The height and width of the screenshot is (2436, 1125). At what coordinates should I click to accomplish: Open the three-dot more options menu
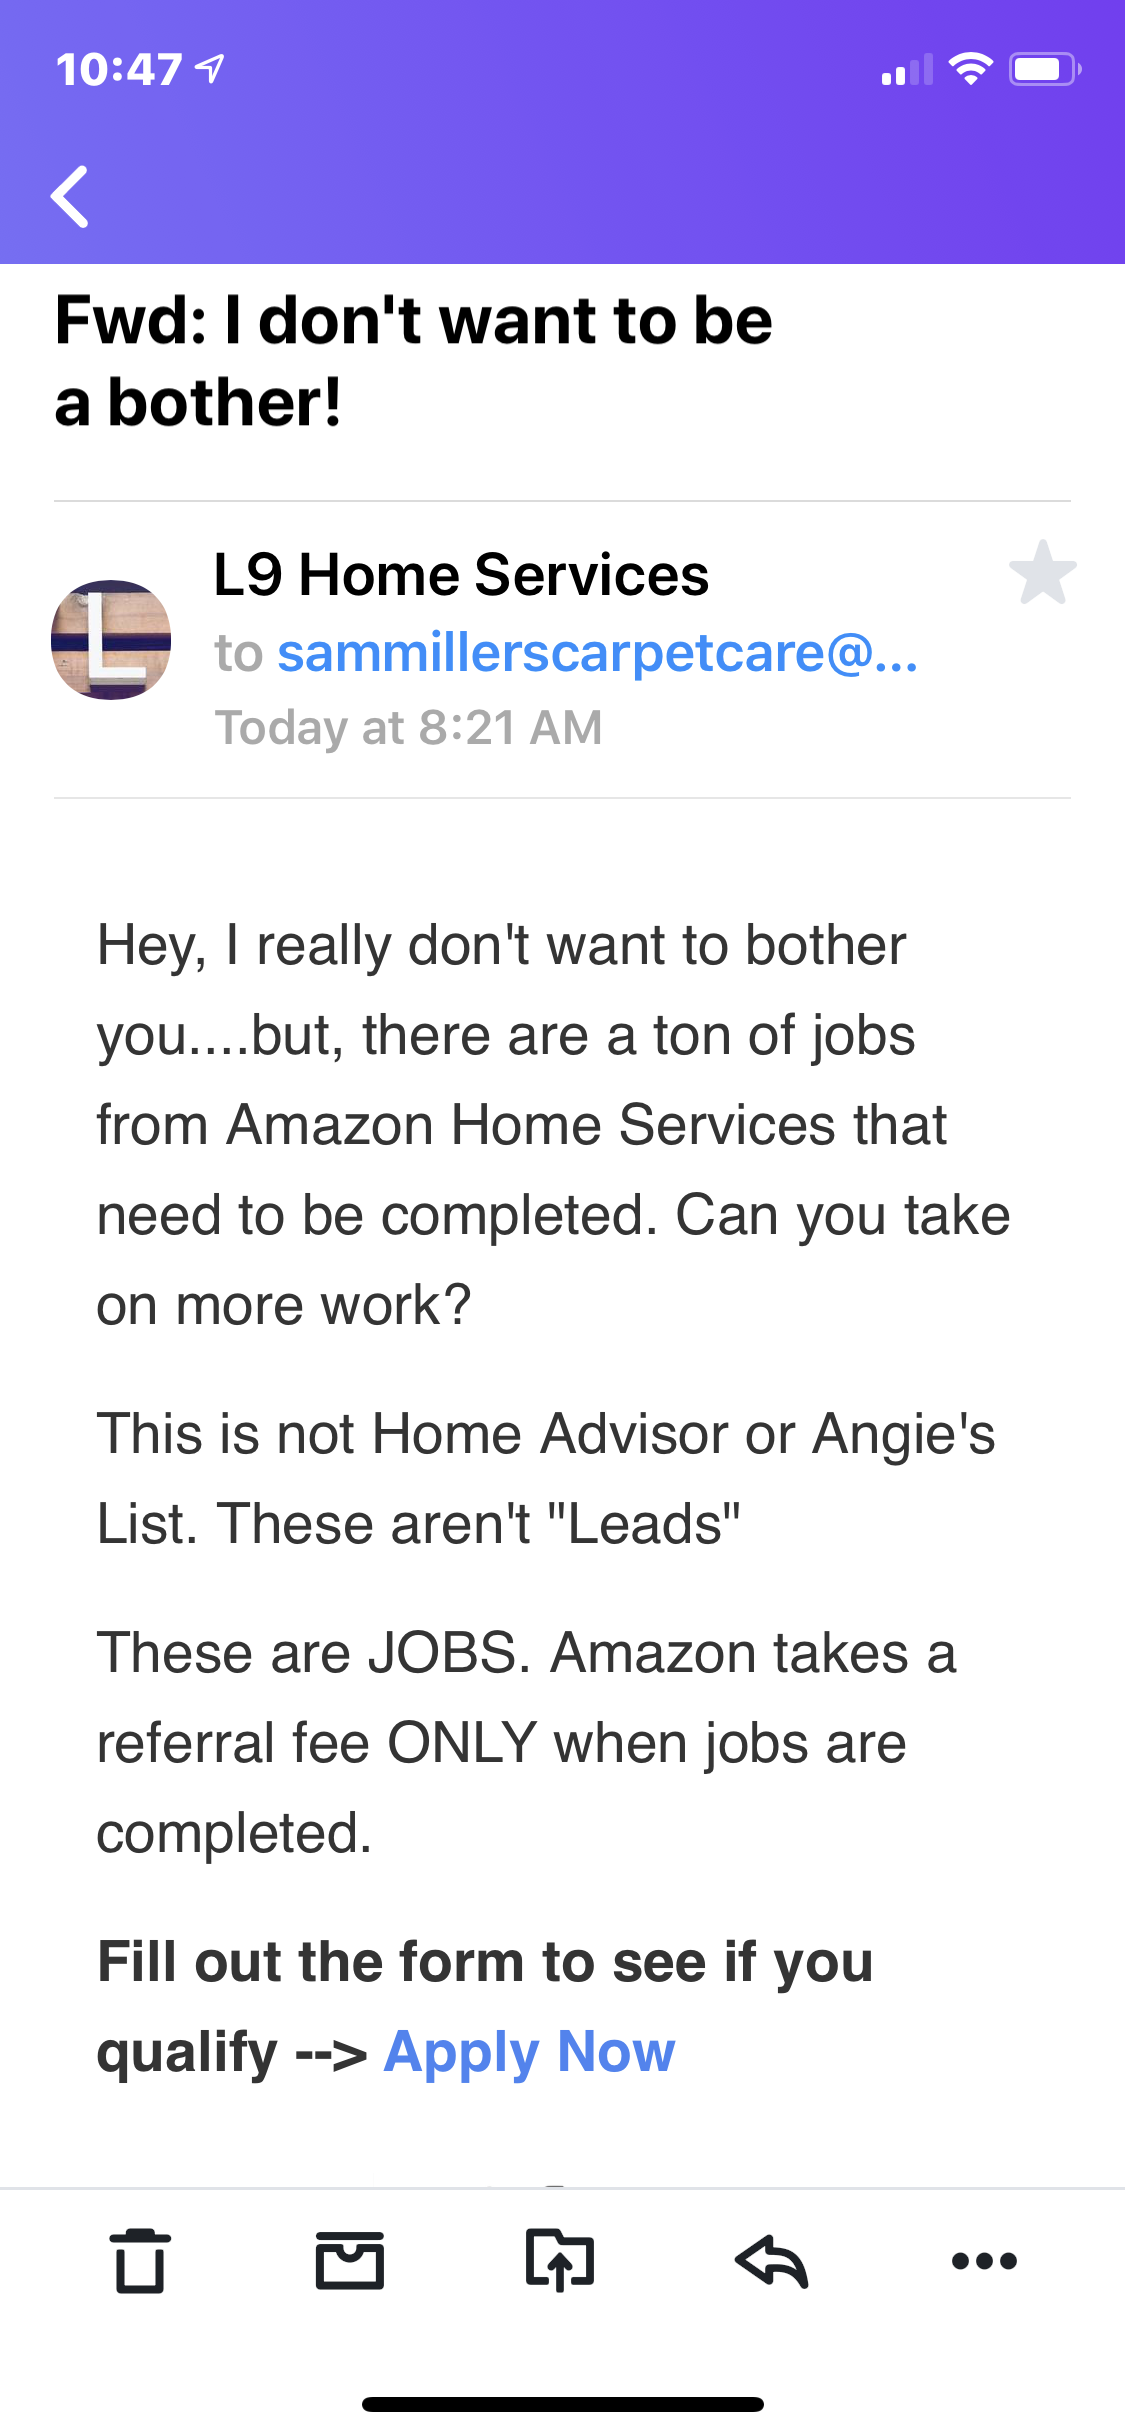pyautogui.click(x=984, y=2261)
